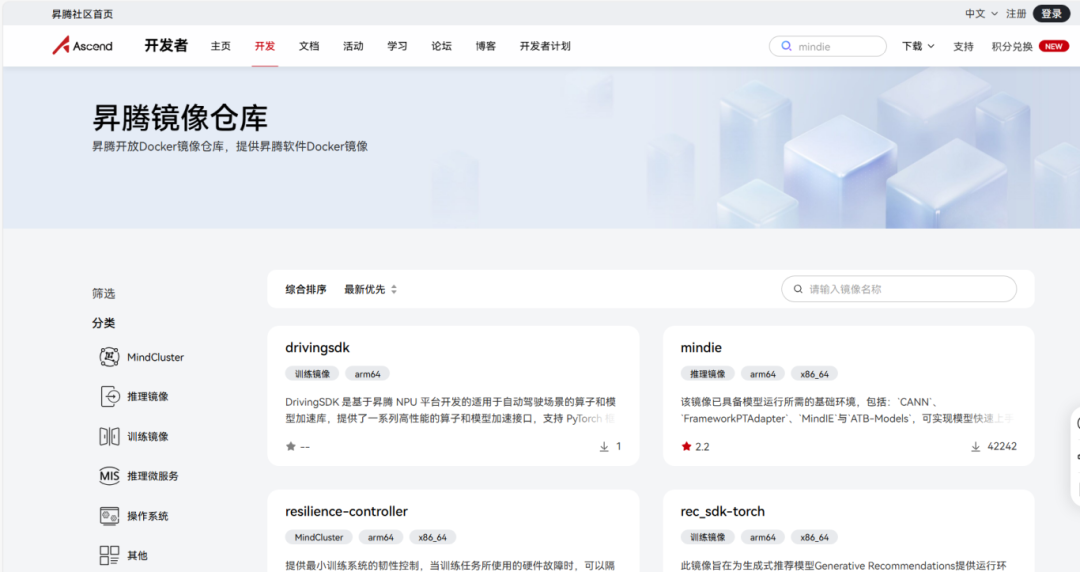
Task: Select the 其他 category icon
Action: pyautogui.click(x=109, y=555)
